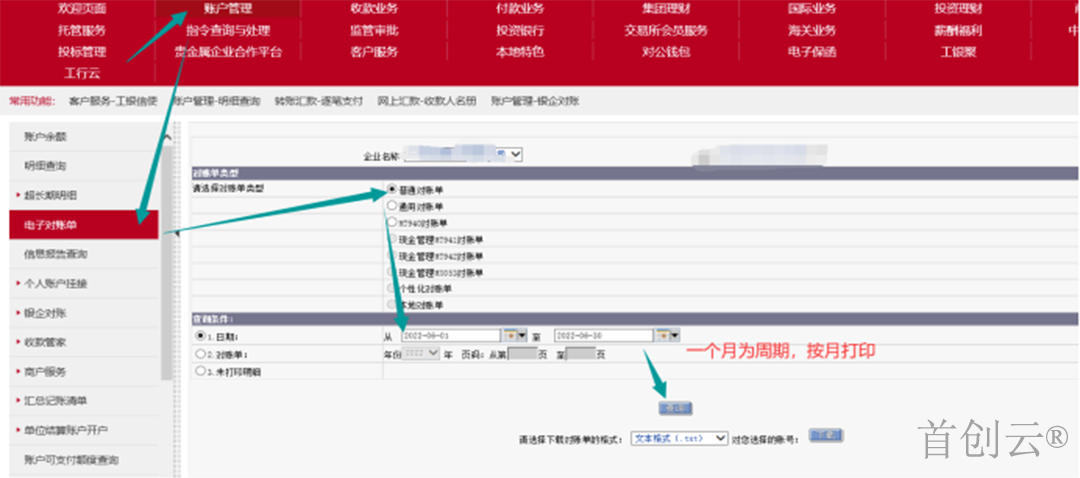Select query condition 2. 对账单 radio
1080x478 pixels.
pyautogui.click(x=200, y=353)
